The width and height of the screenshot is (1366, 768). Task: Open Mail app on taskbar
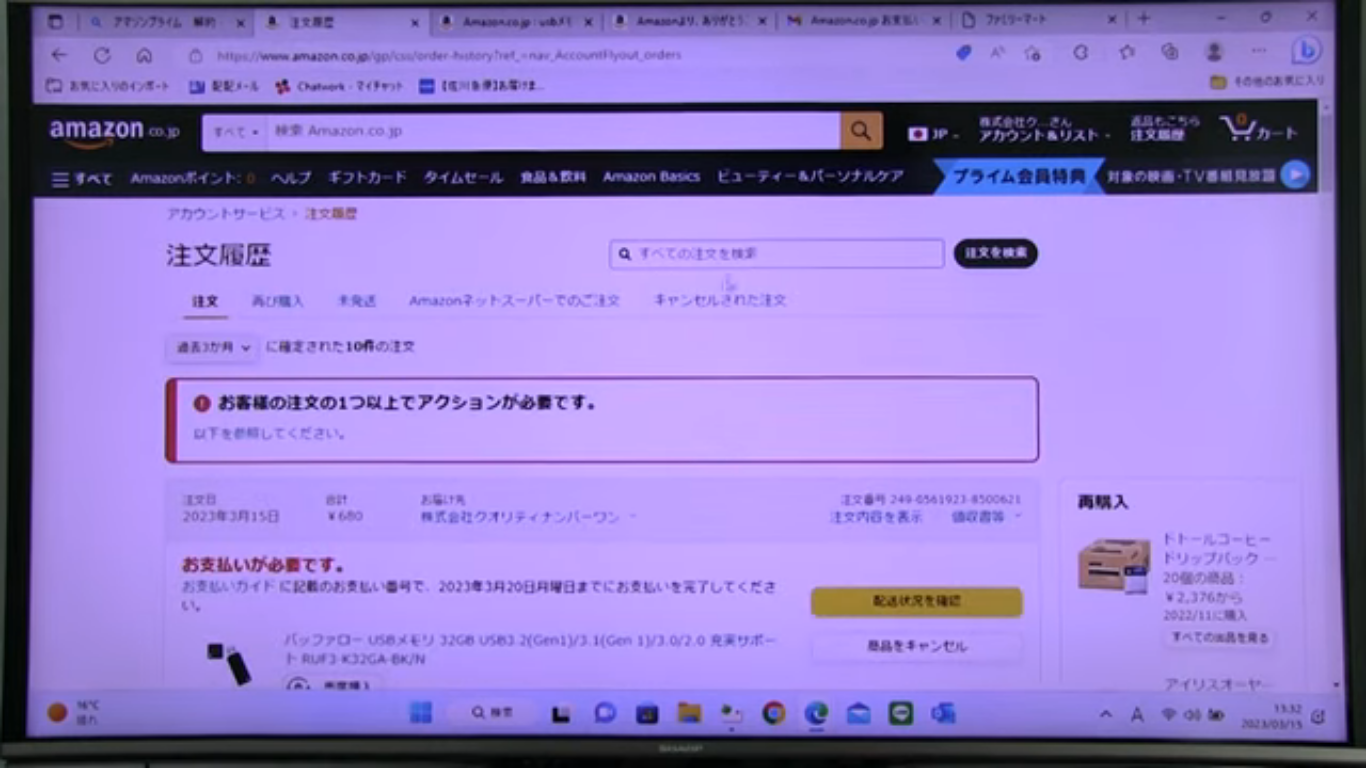tap(859, 713)
